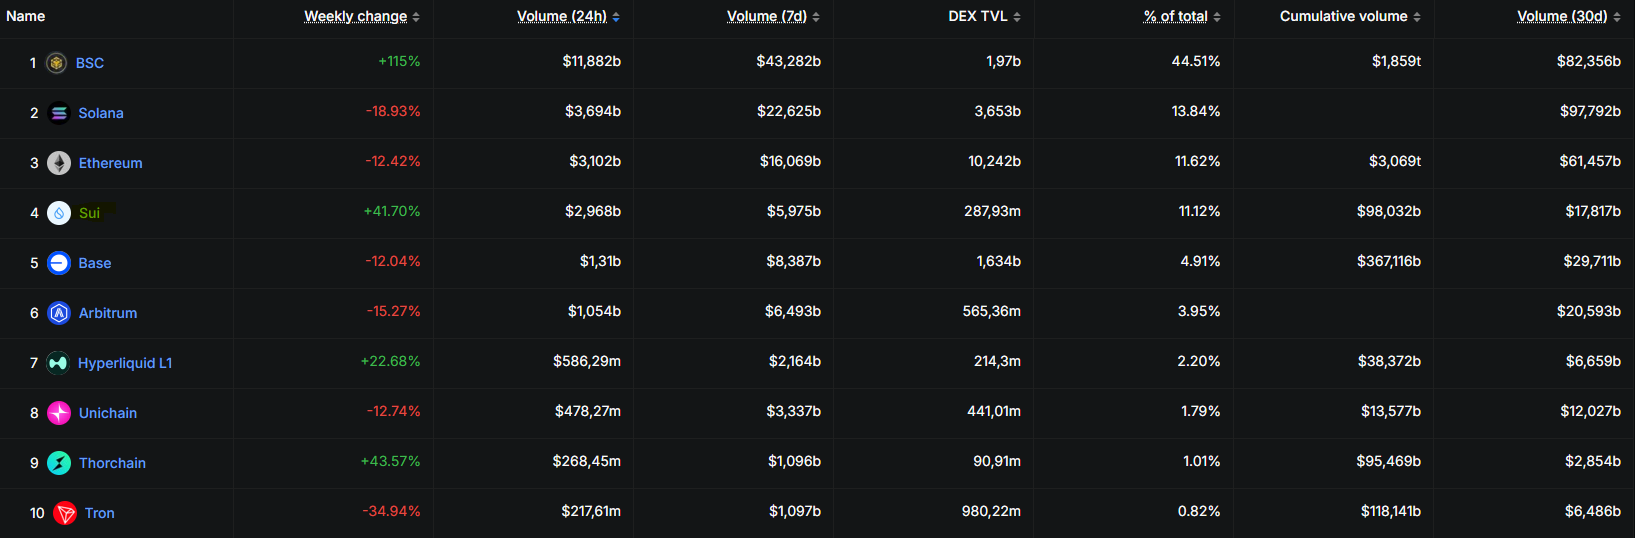Open the Hyperliquid L1 chain link
1635x538 pixels.
(x=125, y=363)
